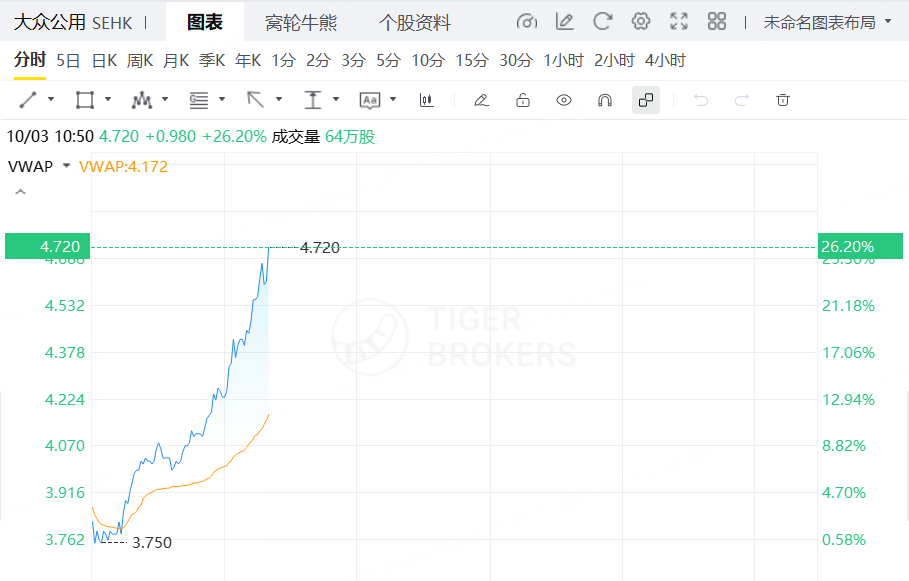This screenshot has width=909, height=581.
Task: Expand the VWAP indicator dropdown
Action: click(66, 166)
